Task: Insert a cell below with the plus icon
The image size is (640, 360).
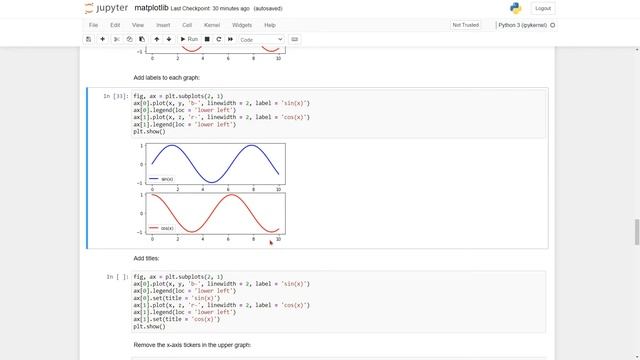Action: pos(102,39)
